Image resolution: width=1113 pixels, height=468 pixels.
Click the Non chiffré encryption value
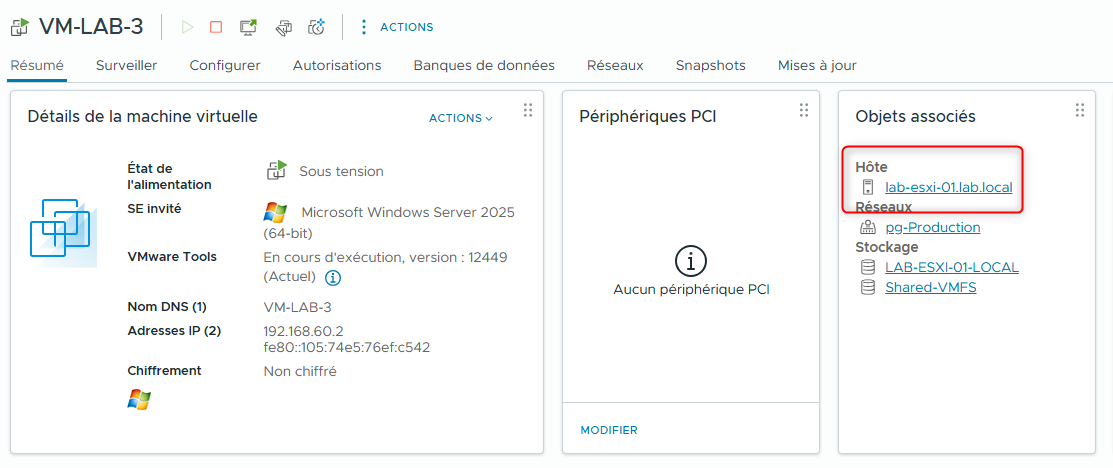pyautogui.click(x=300, y=371)
